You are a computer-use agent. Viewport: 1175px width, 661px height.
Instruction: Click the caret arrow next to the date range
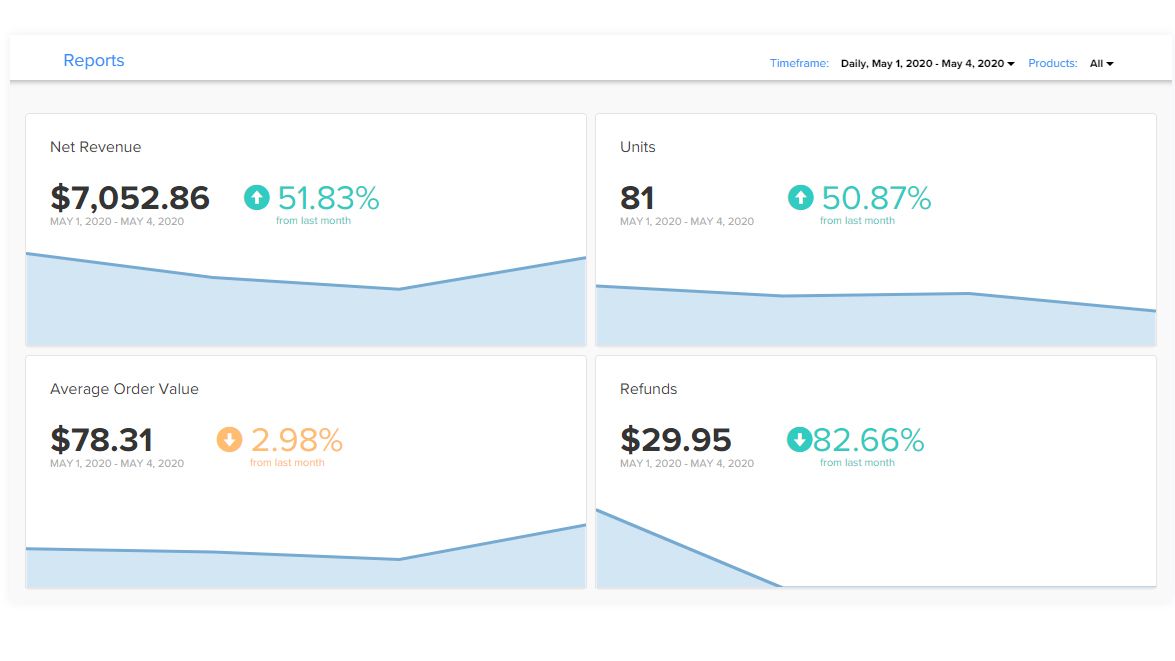point(1011,64)
